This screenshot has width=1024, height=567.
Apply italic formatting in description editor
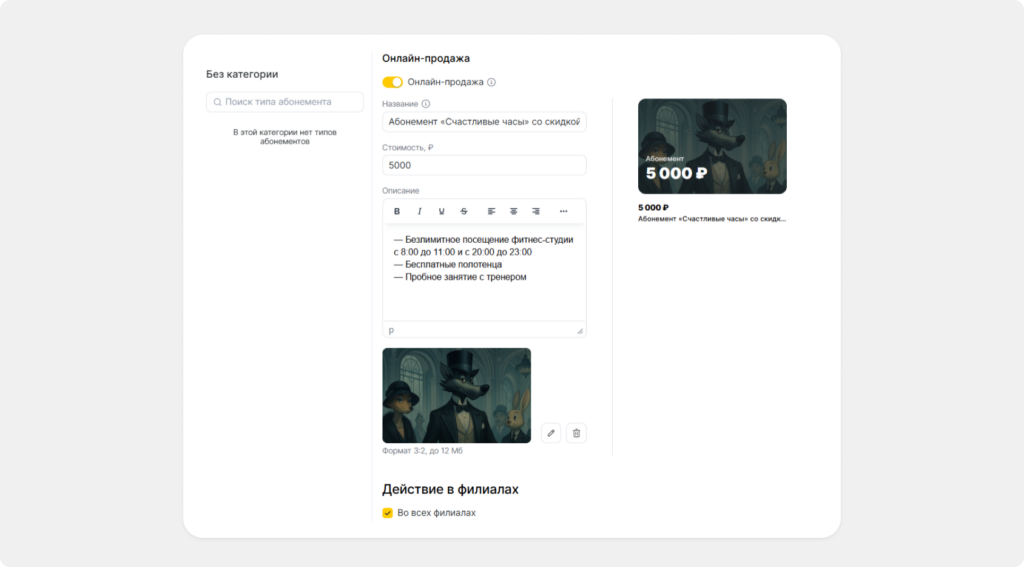(419, 211)
